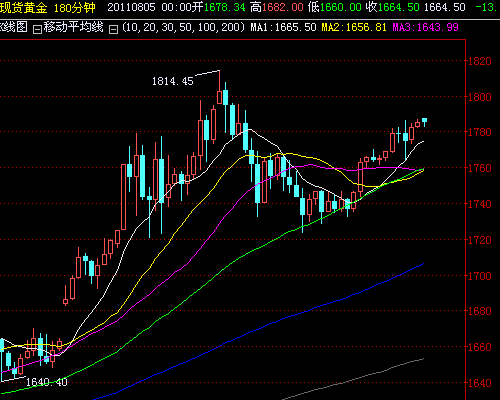500x400 pixels.
Task: Open the (10,20,30,50,100,200) parameter list
Action: (x=184, y=27)
